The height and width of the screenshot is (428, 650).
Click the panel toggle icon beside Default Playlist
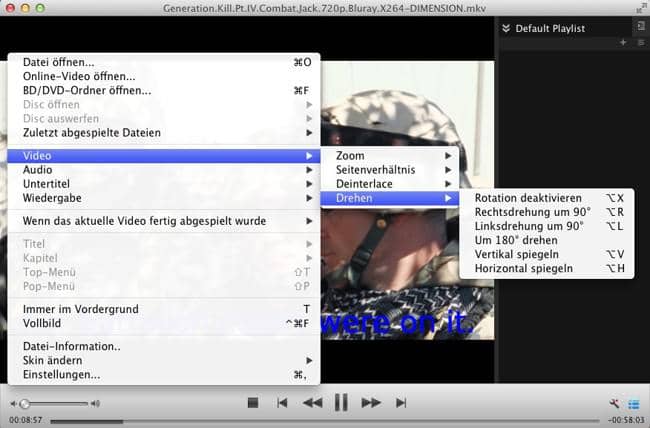pyautogui.click(x=641, y=26)
